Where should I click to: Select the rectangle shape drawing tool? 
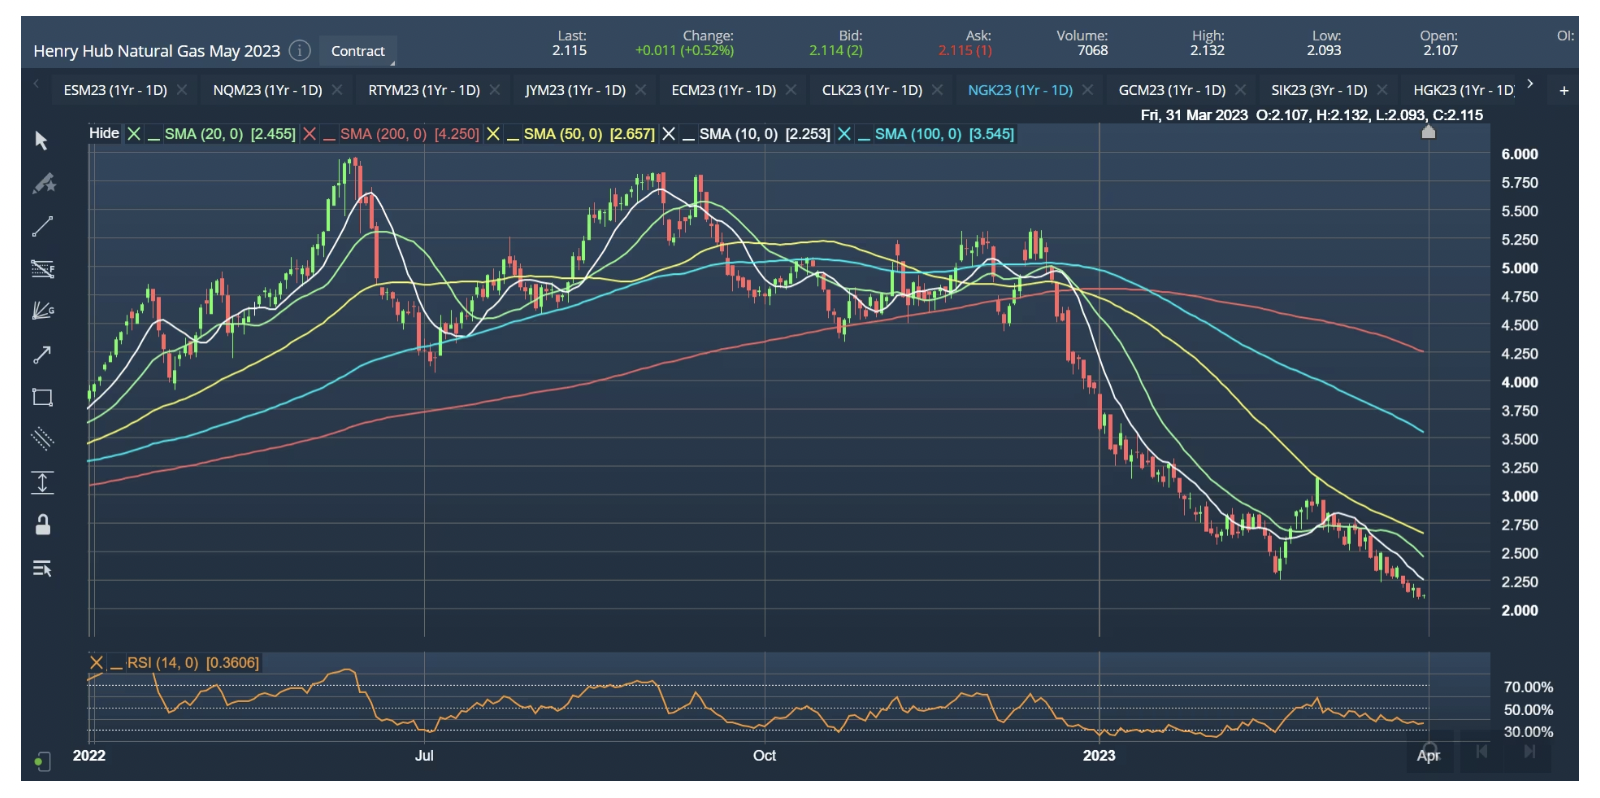(42, 397)
